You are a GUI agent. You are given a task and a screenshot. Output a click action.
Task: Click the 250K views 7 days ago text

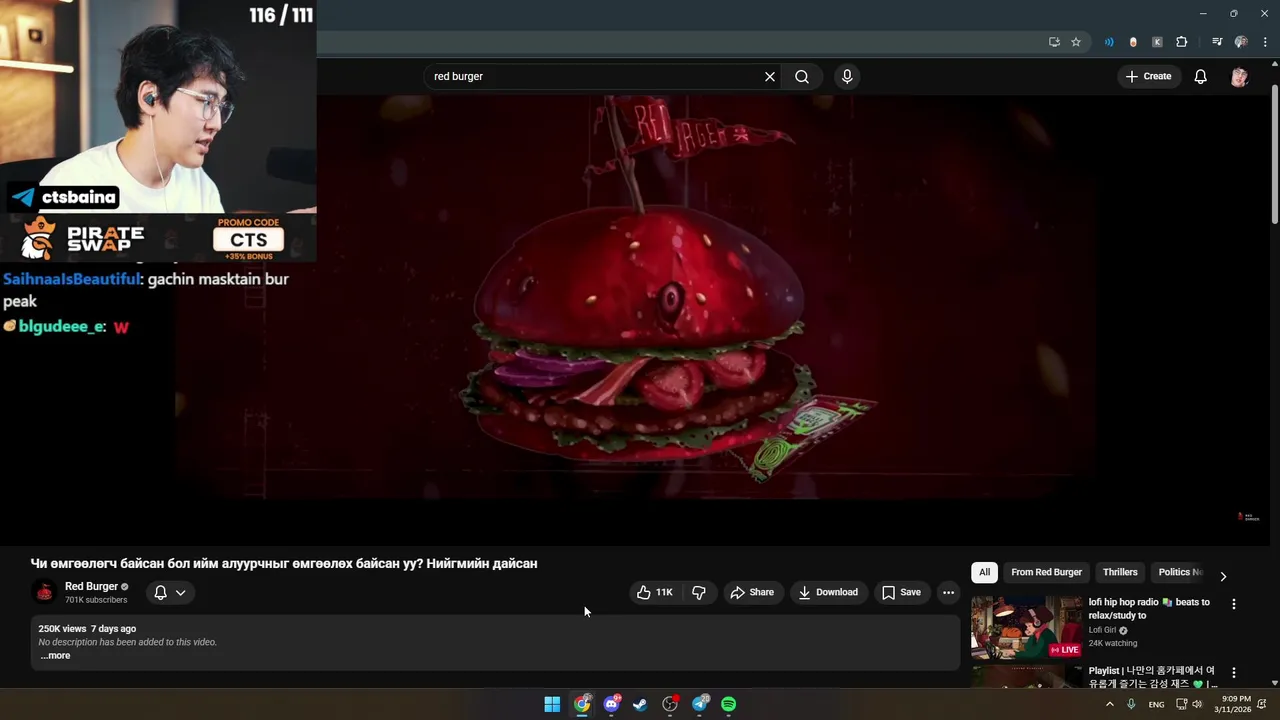tap(87, 629)
